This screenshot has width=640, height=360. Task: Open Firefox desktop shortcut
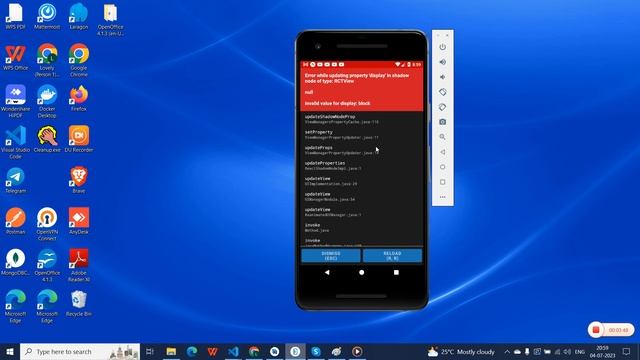(x=78, y=98)
